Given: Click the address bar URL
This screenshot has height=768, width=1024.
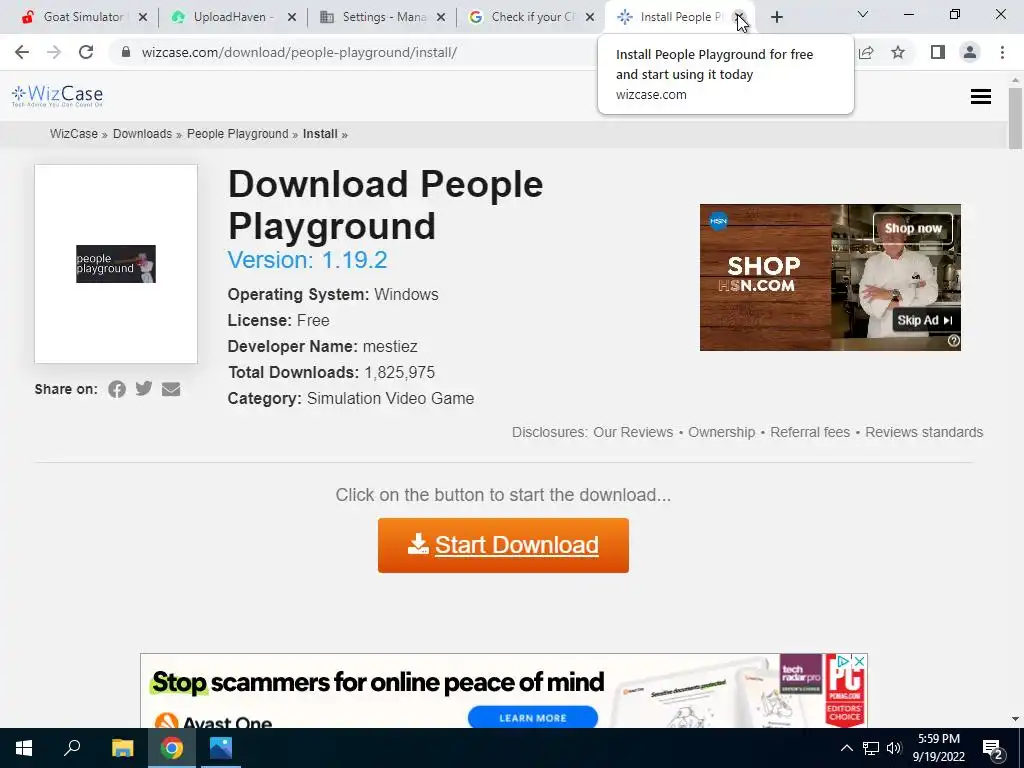Looking at the screenshot, I should point(299,52).
